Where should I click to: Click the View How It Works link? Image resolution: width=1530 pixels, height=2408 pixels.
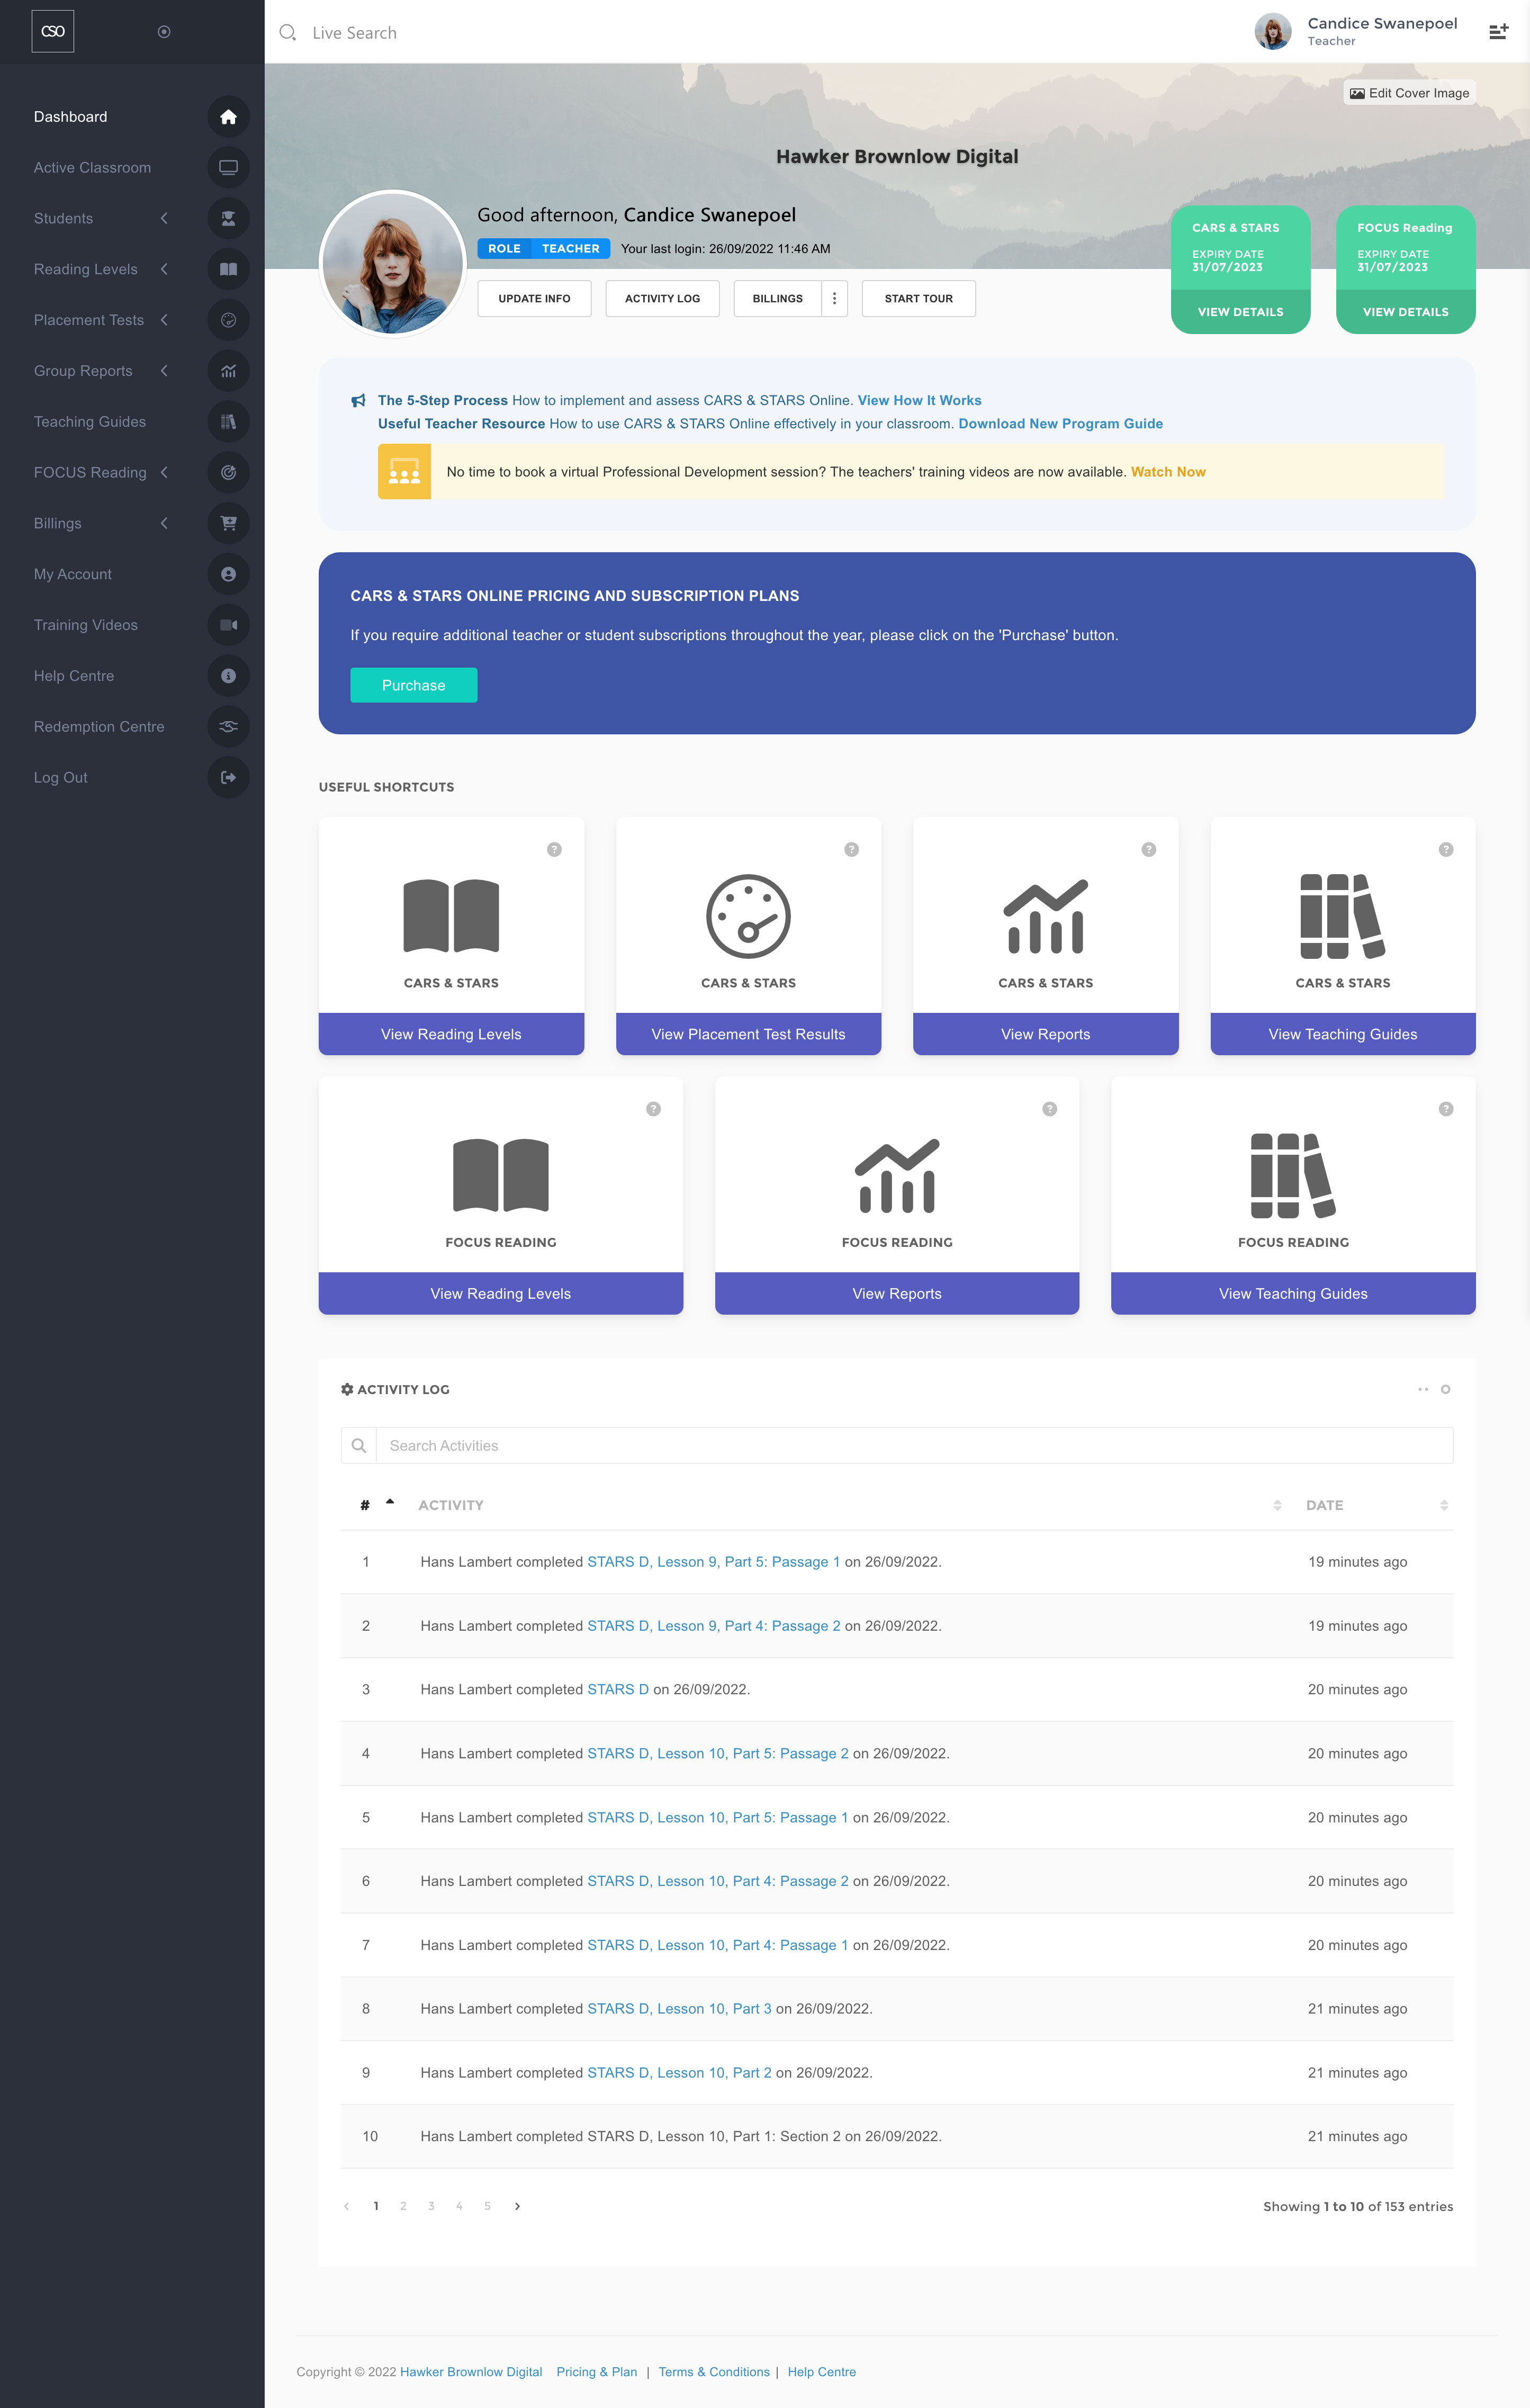[919, 400]
